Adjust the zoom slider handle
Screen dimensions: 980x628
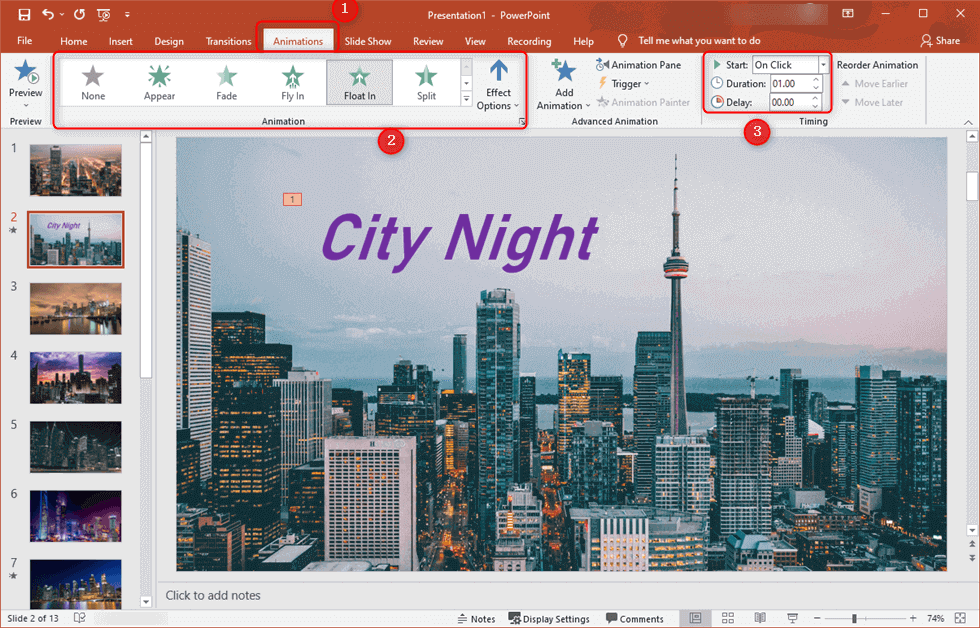tap(854, 618)
